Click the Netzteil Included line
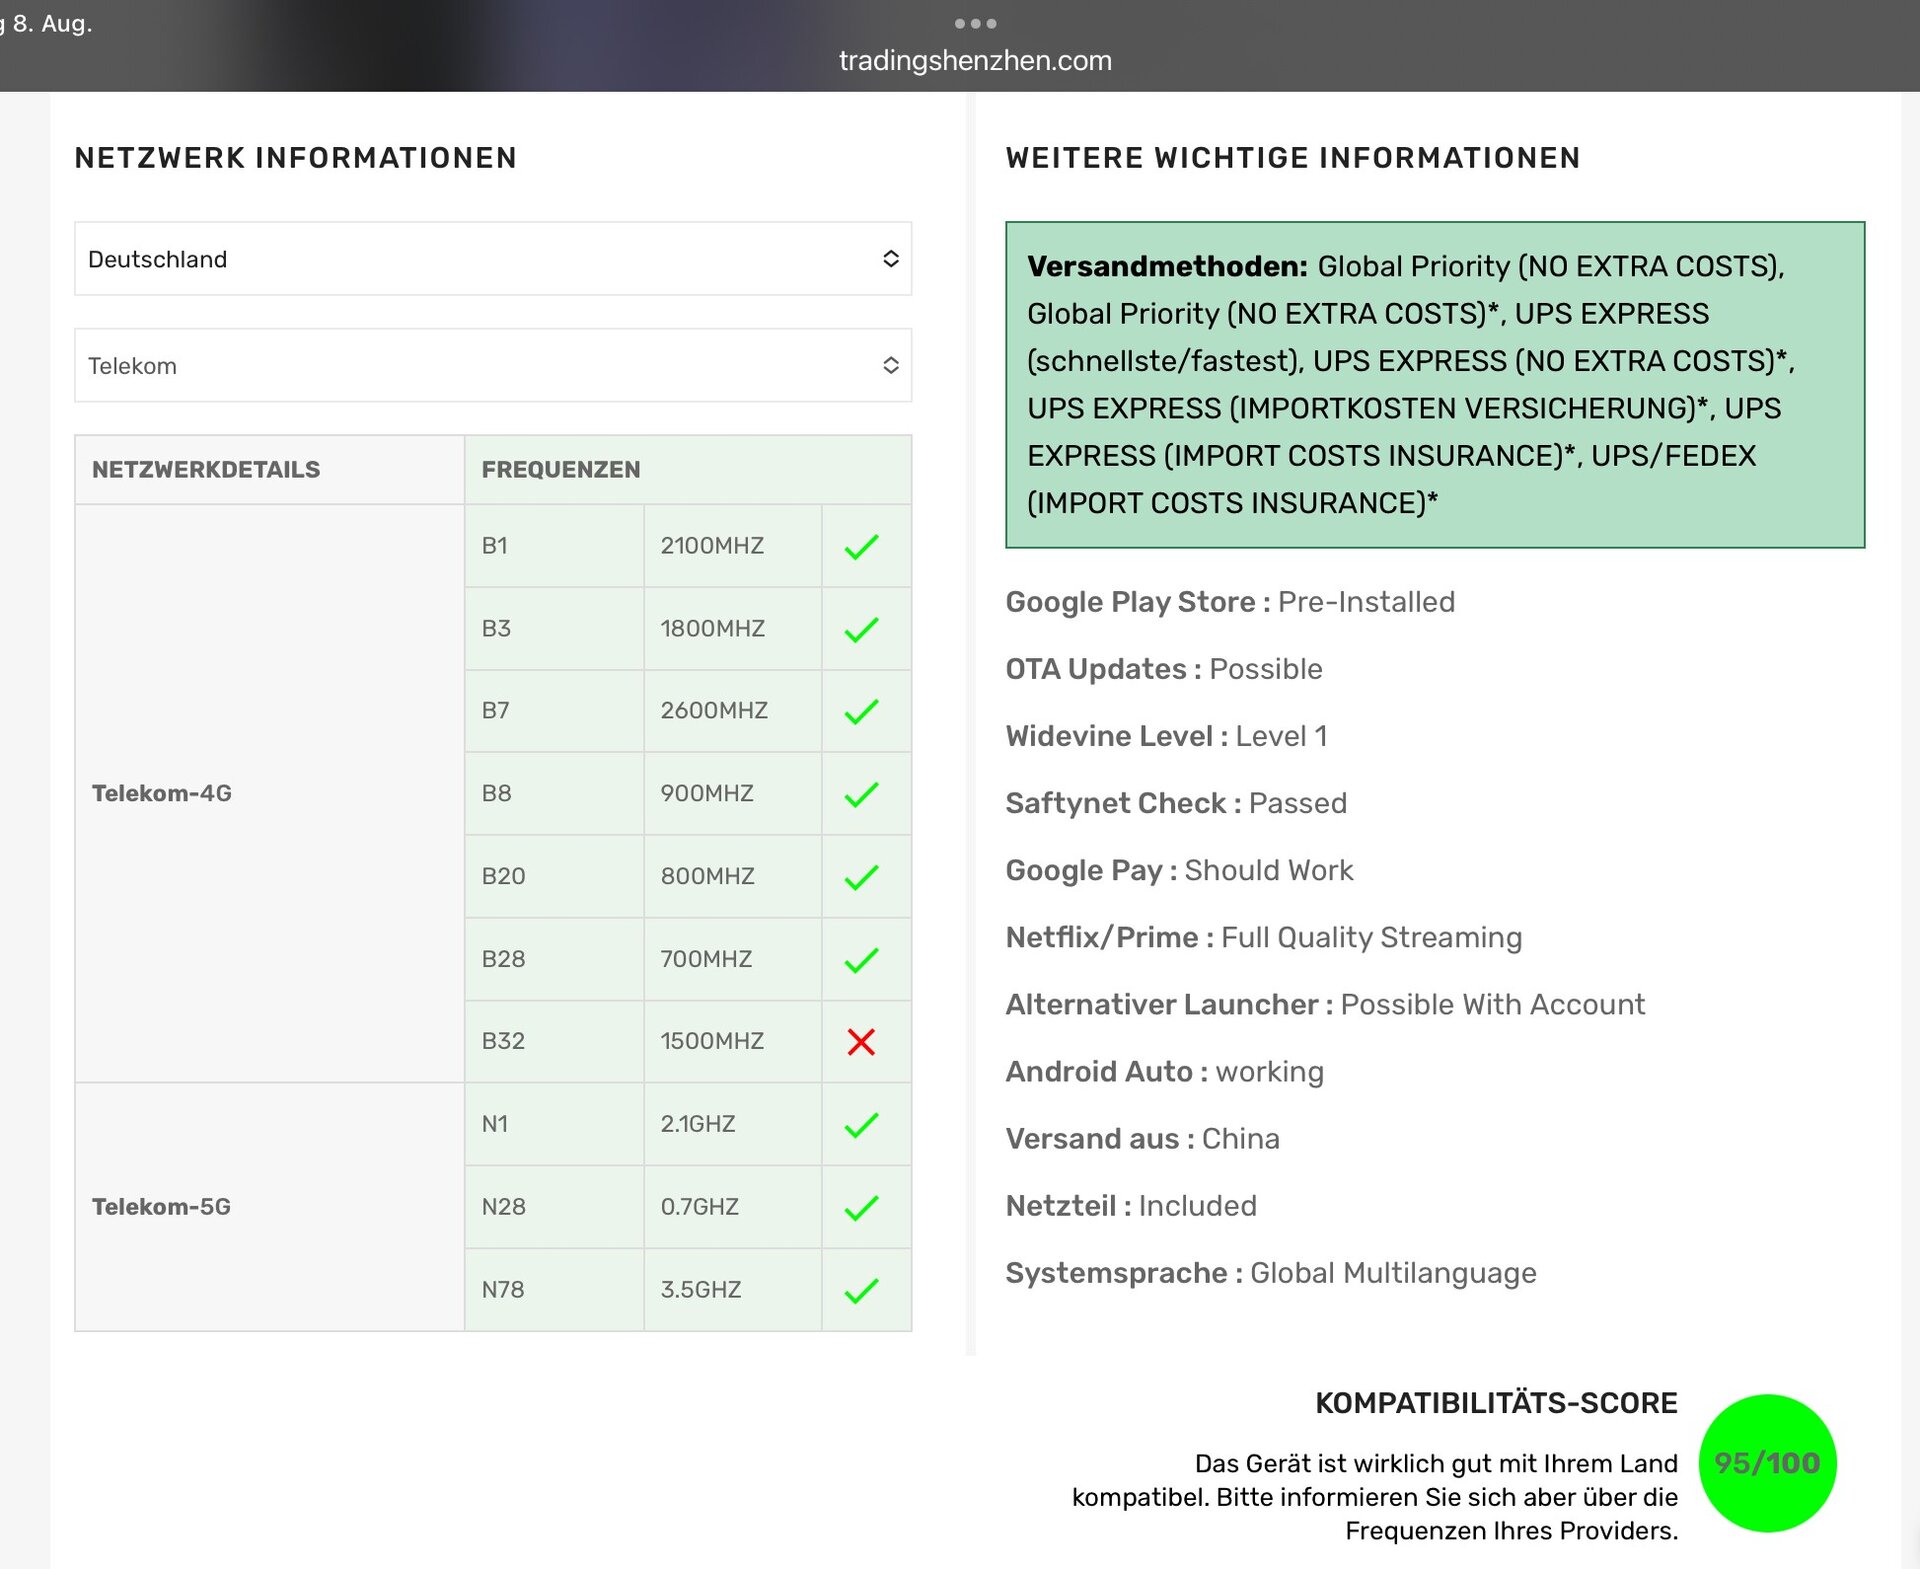This screenshot has height=1569, width=1920. pyautogui.click(x=1131, y=1205)
